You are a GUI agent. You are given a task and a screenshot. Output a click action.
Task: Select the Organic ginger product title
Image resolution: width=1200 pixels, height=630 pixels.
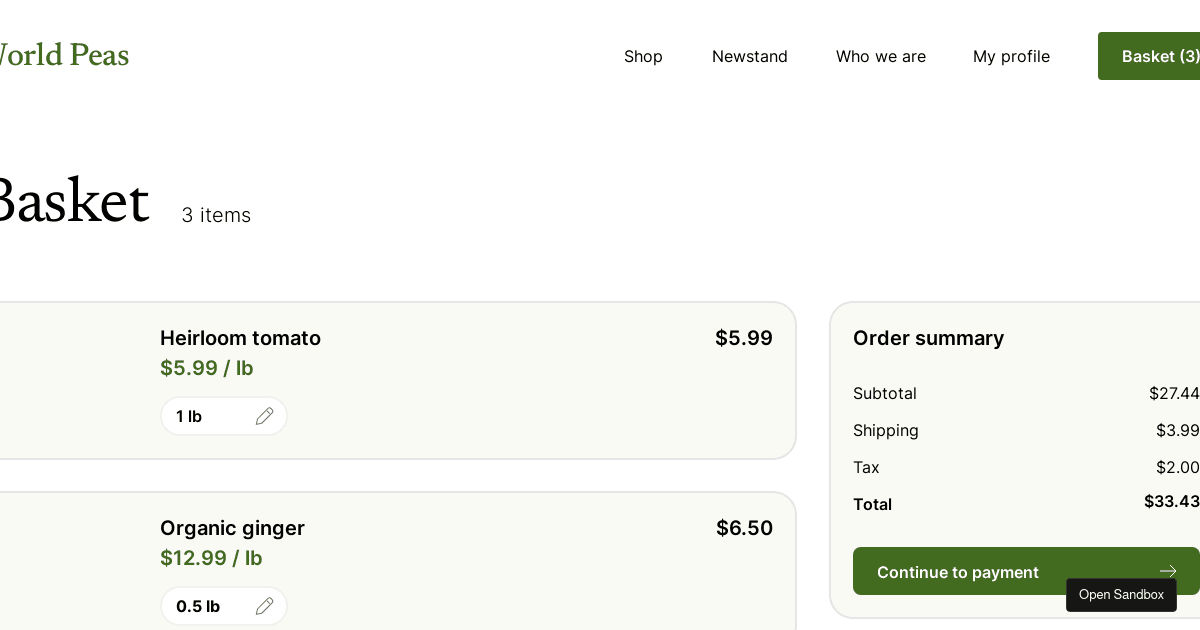click(x=232, y=528)
